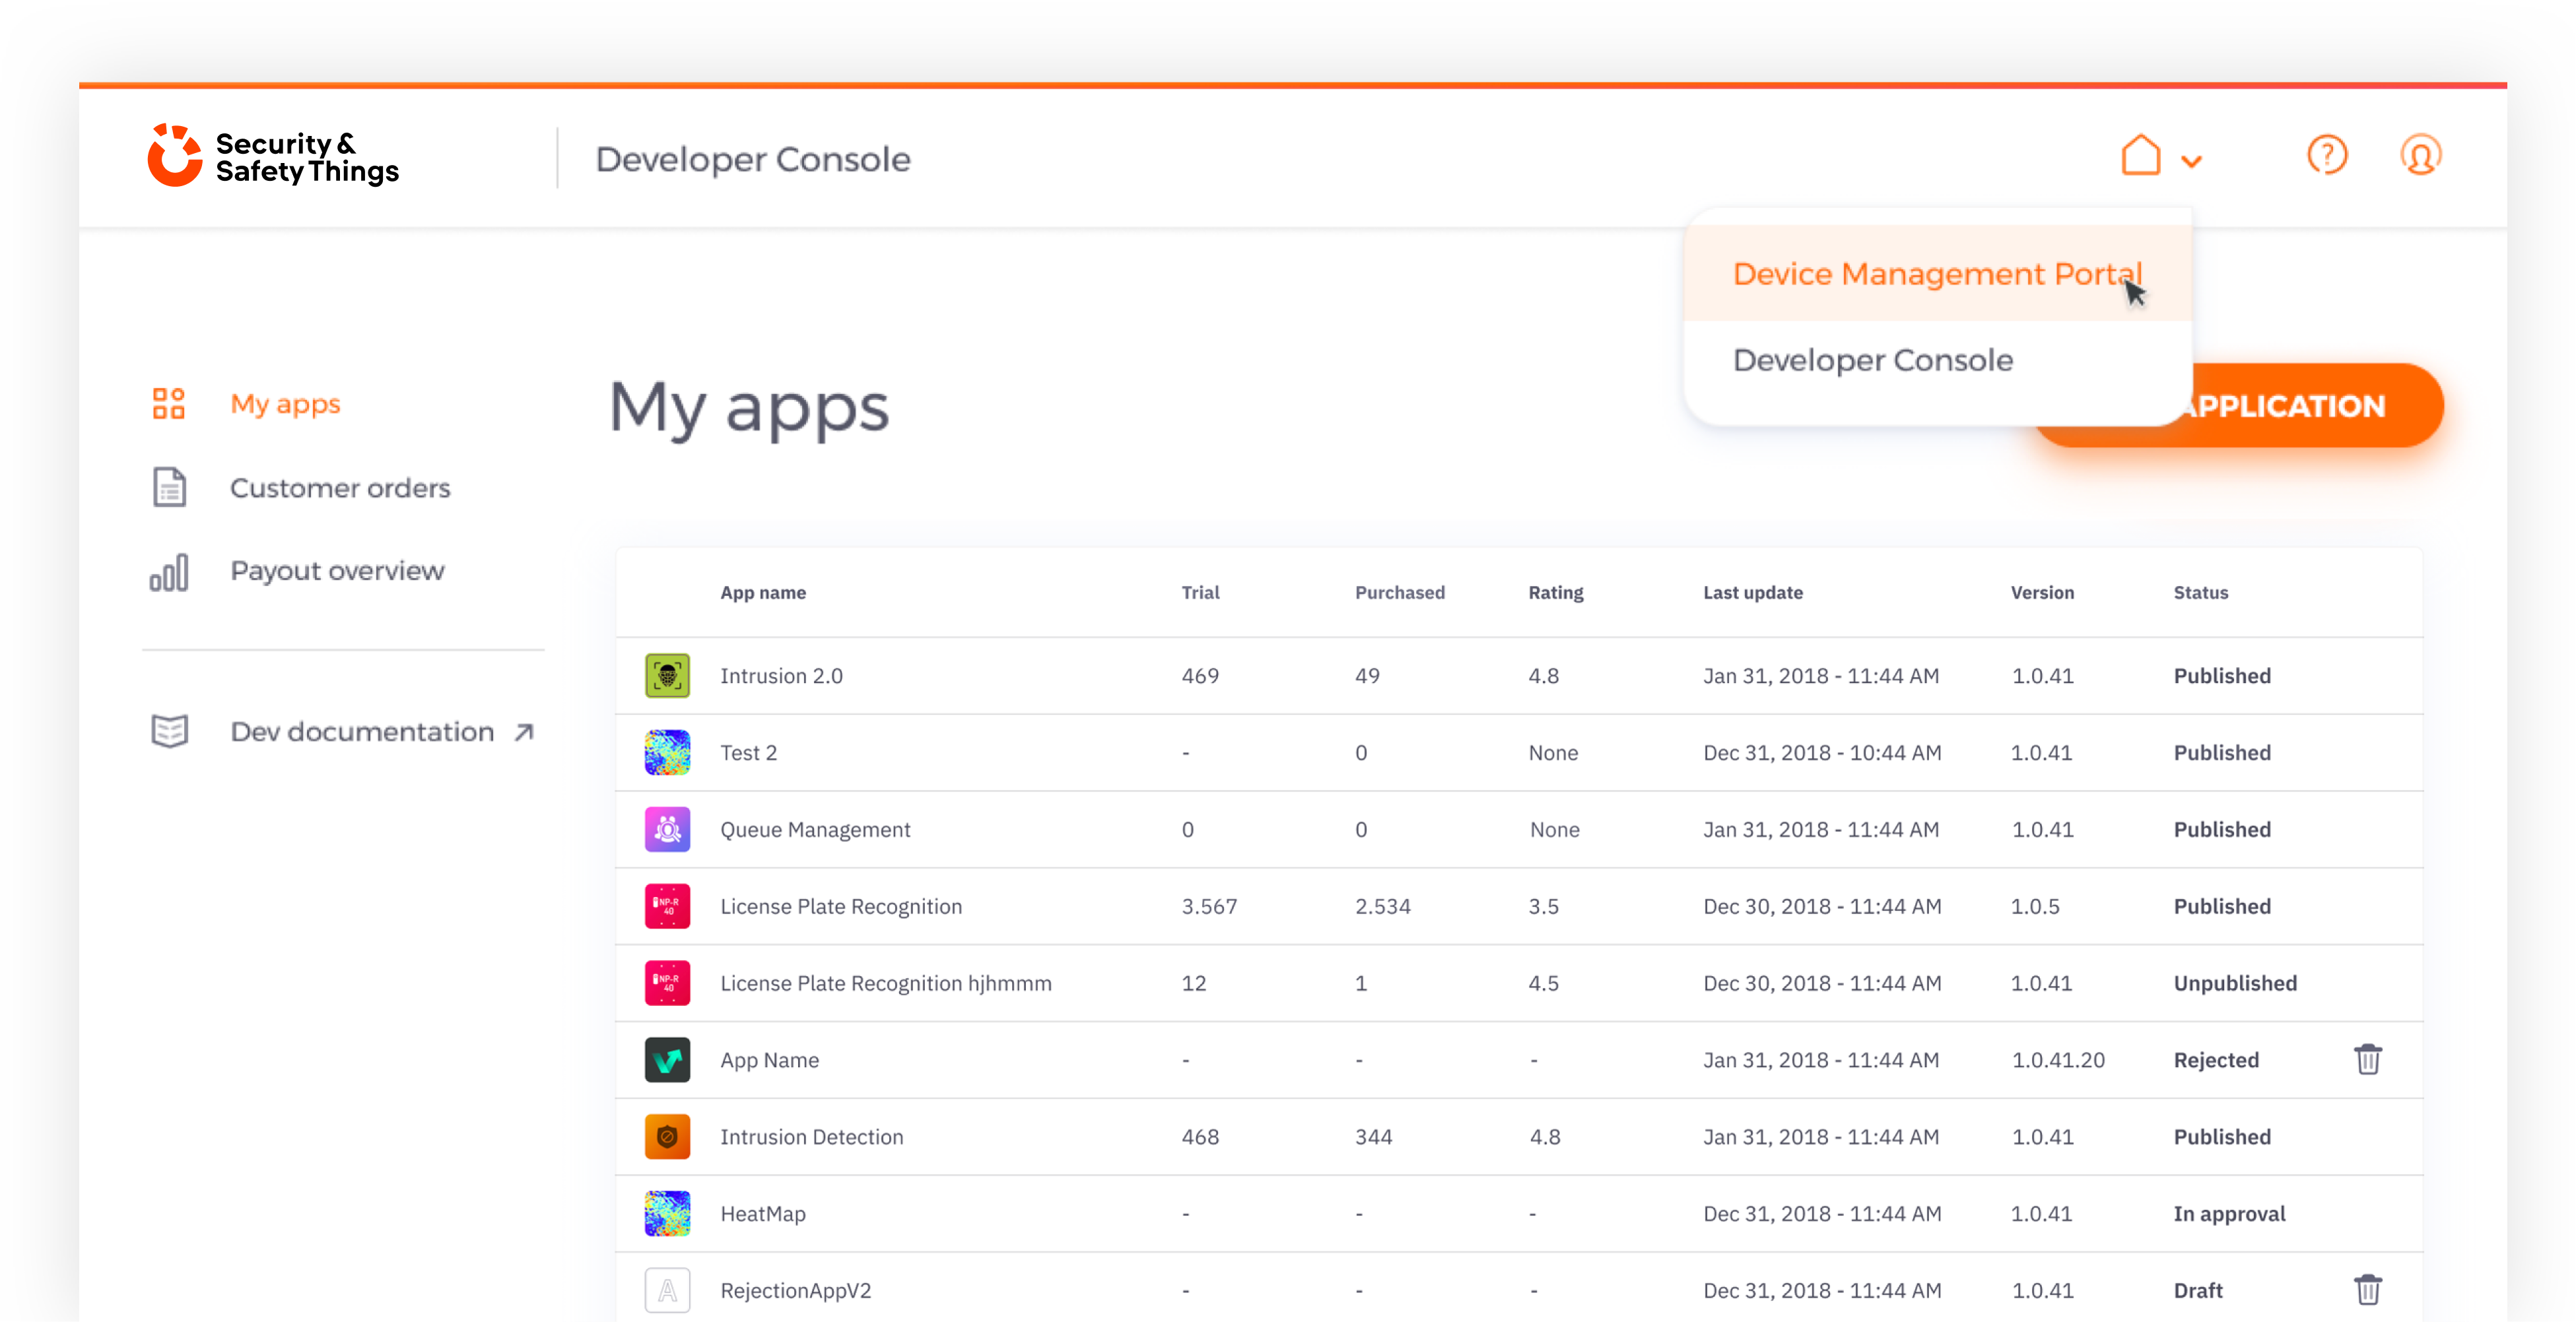The image size is (2576, 1322).
Task: Open Customer orders page
Action: click(x=340, y=488)
